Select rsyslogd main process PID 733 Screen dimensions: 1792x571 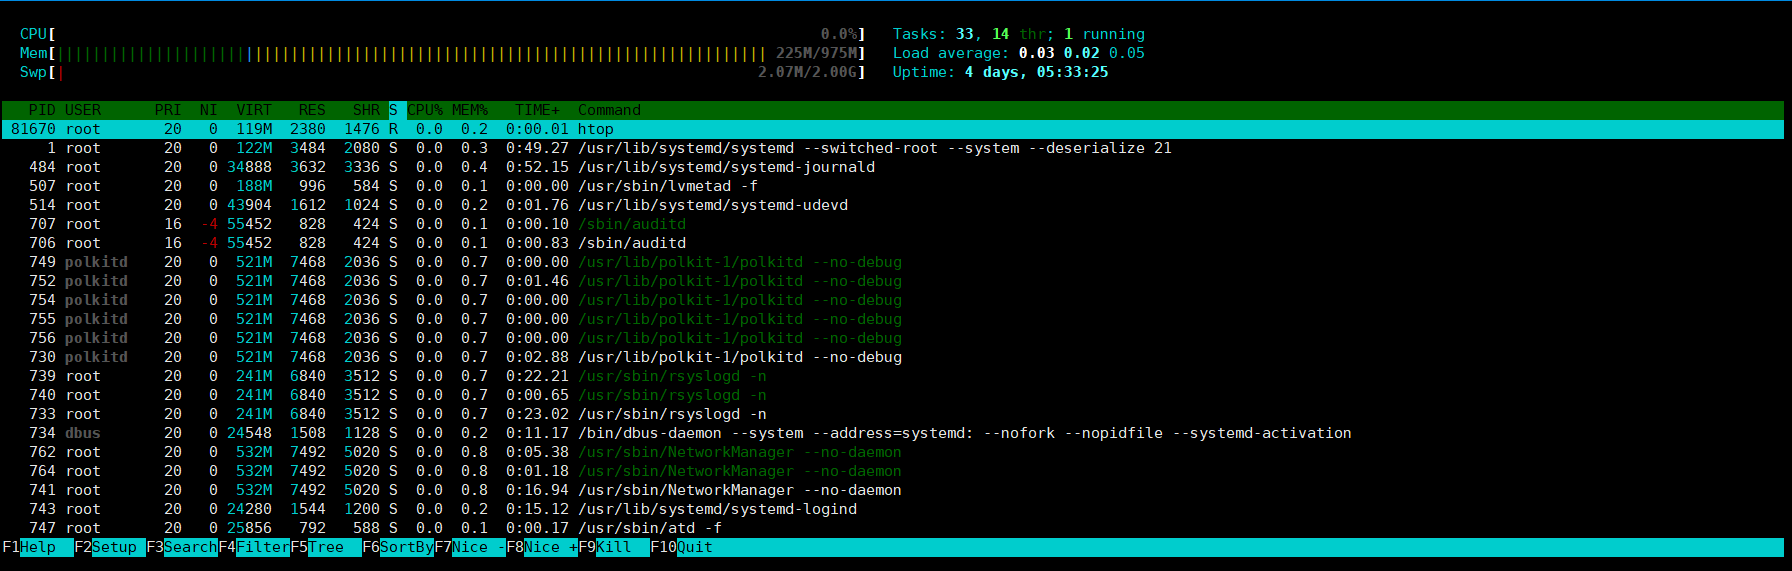pos(893,414)
